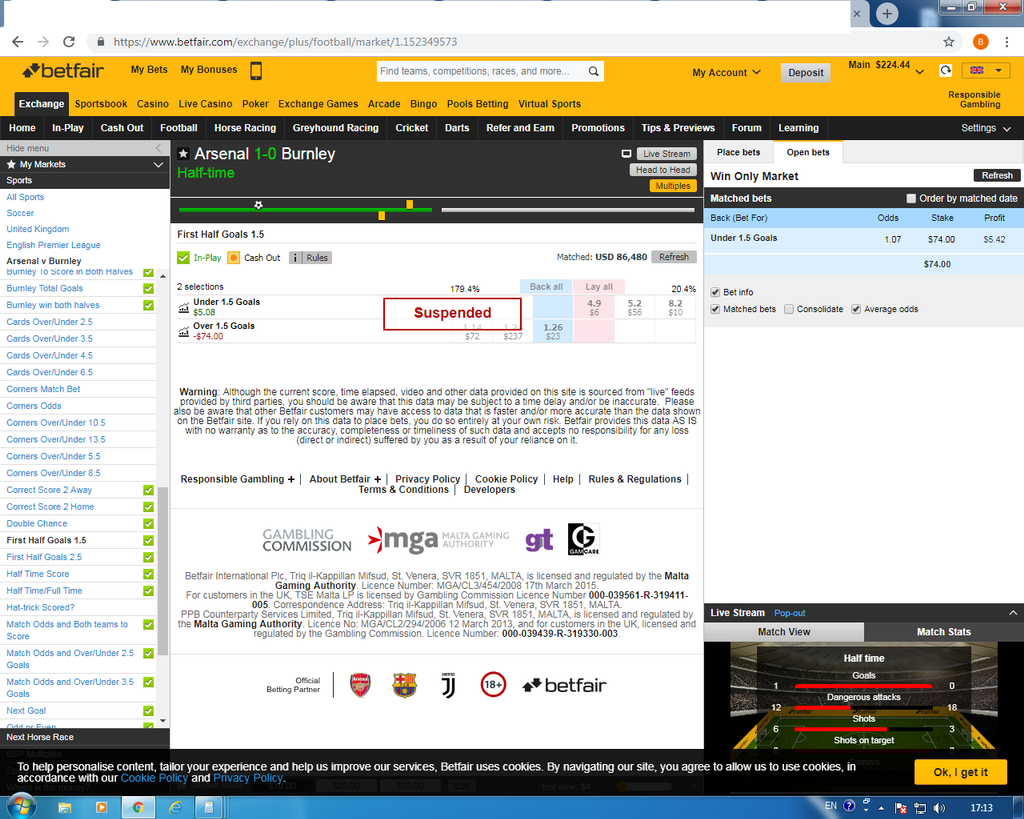Expand the My Account dropdown
The height and width of the screenshot is (819, 1024).
coord(726,72)
